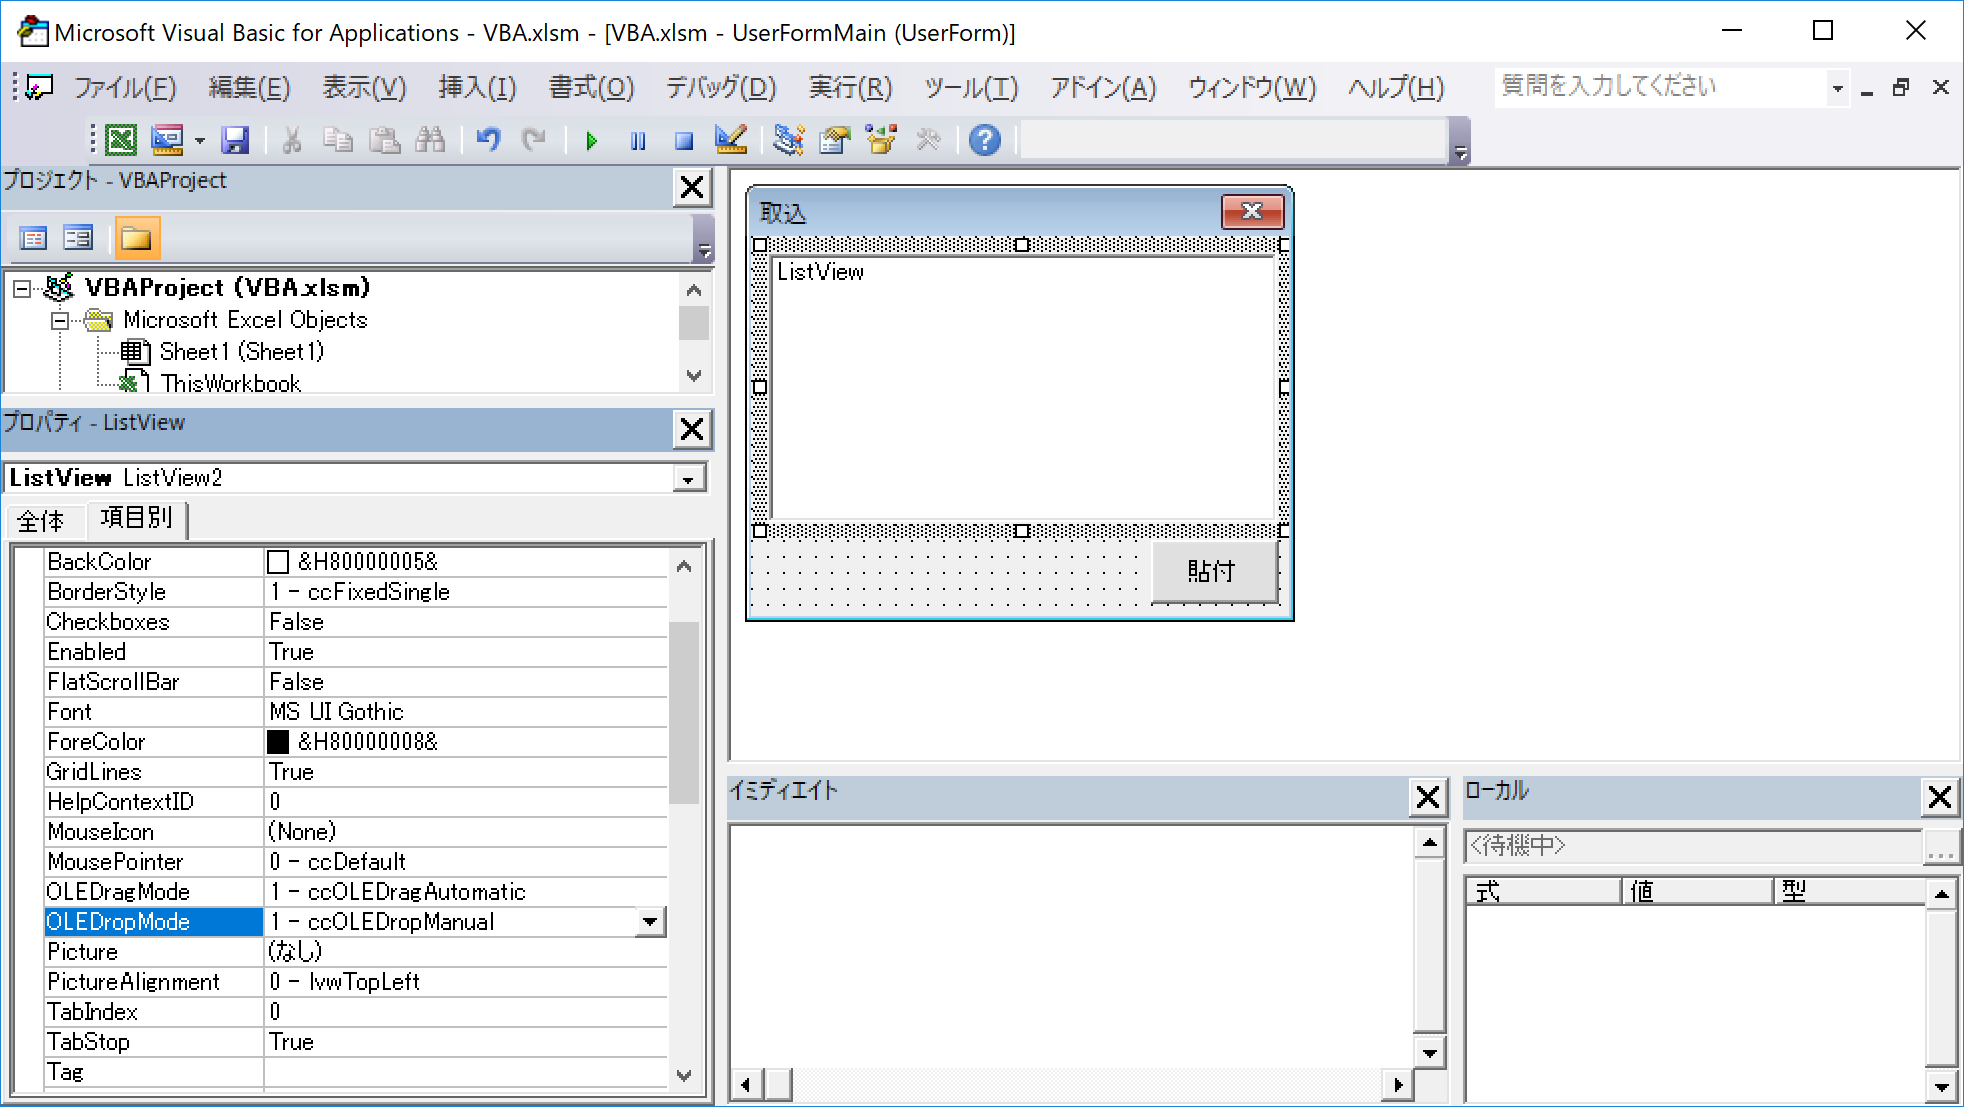Open the 挿入(I) menu
1964x1107 pixels.
coord(477,88)
